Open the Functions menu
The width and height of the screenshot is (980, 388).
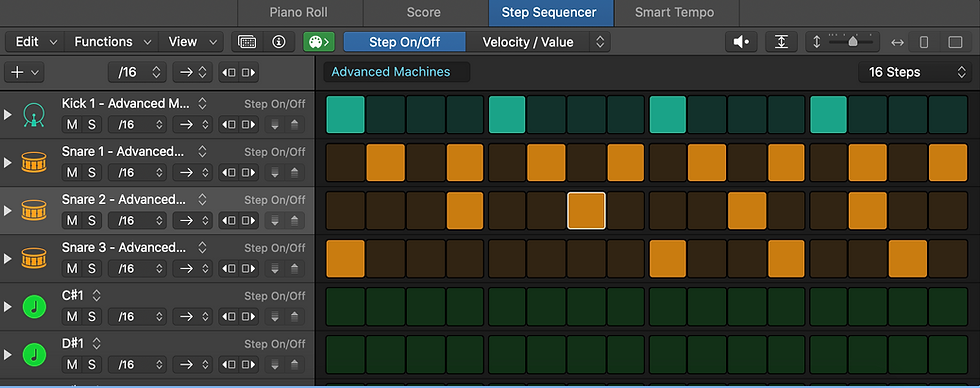112,42
